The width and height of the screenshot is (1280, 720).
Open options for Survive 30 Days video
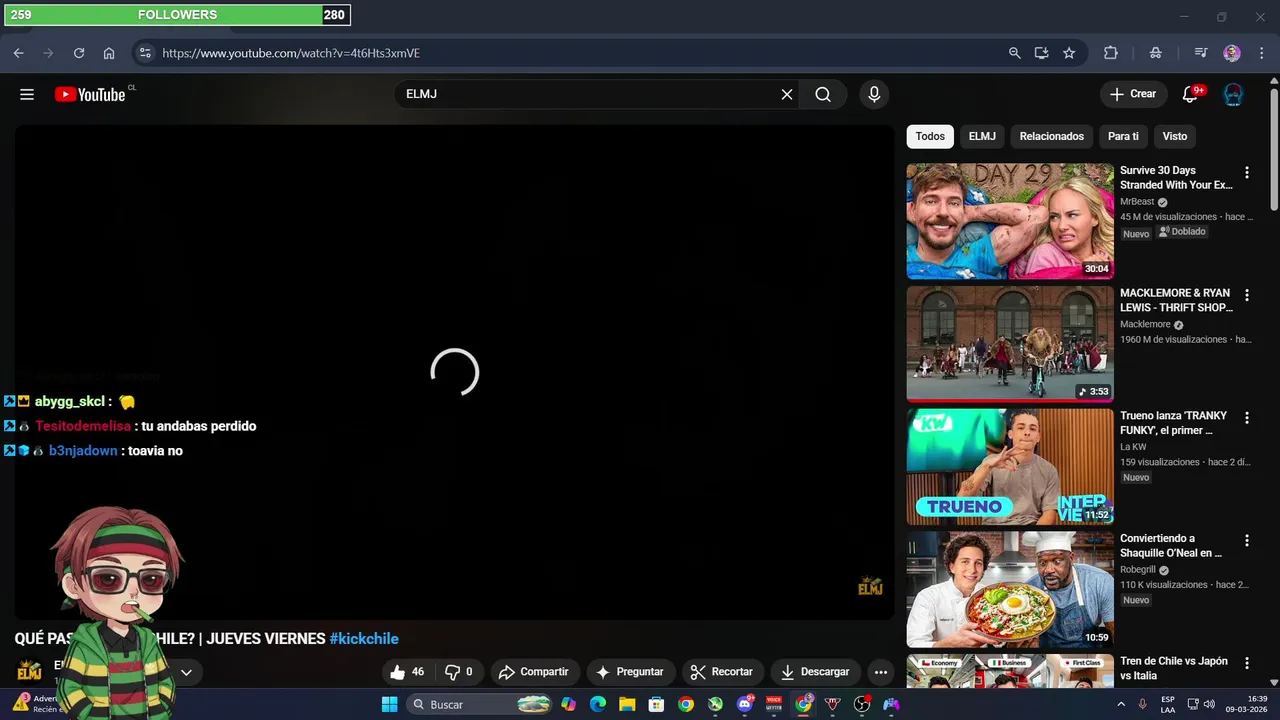(1246, 173)
